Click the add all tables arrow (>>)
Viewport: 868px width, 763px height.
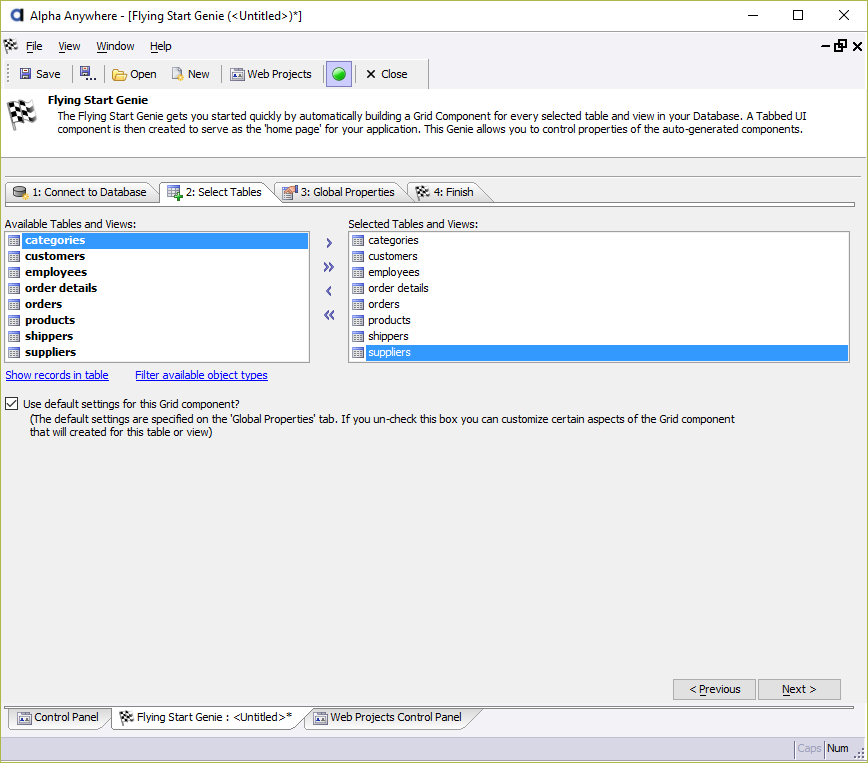click(x=329, y=267)
